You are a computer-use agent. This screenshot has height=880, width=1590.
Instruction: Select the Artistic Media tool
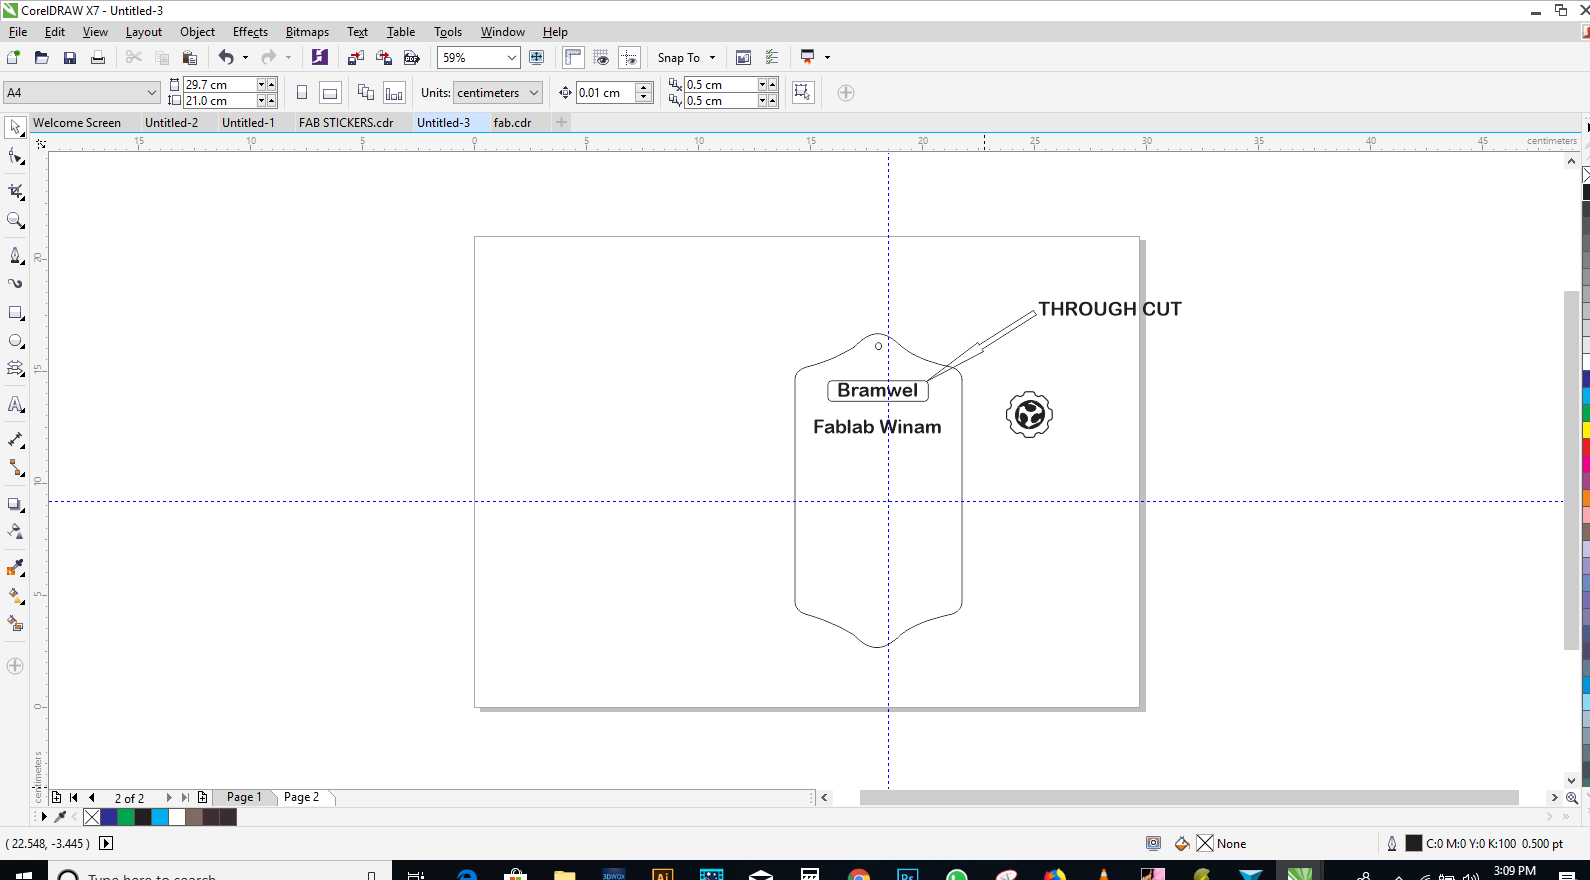click(15, 283)
